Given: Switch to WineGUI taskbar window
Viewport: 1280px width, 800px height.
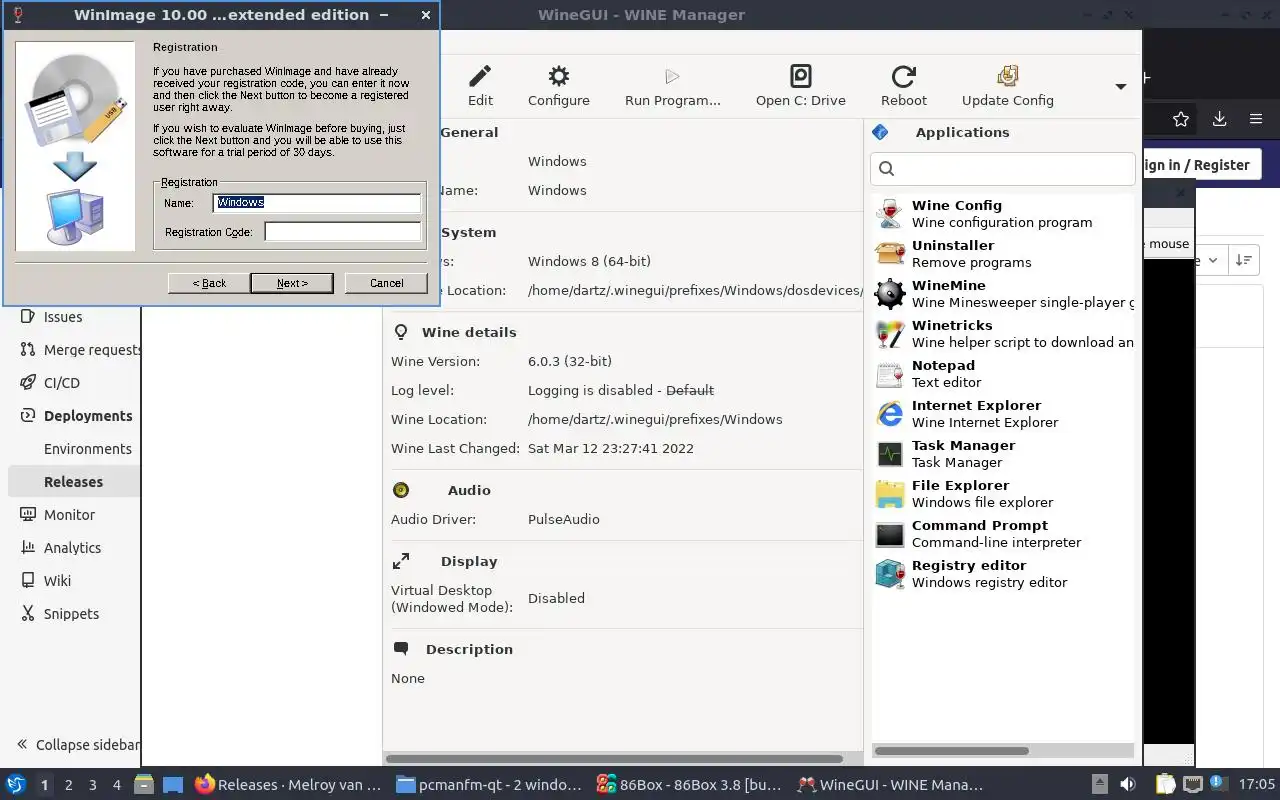Looking at the screenshot, I should tap(888, 785).
